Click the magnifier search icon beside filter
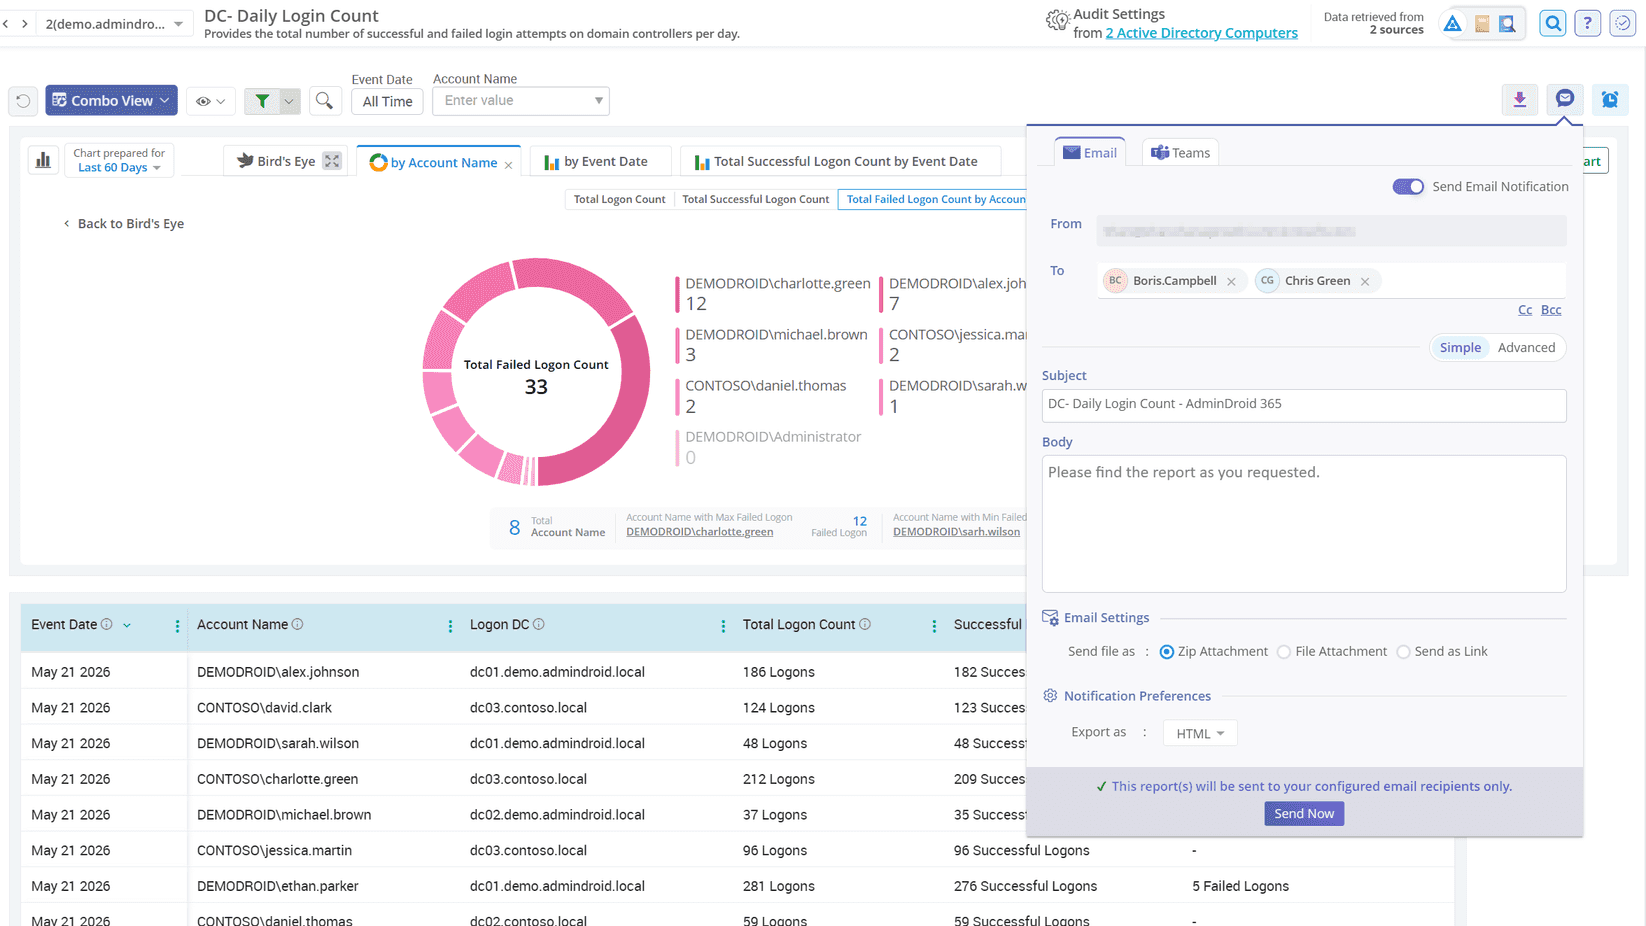 pos(324,101)
